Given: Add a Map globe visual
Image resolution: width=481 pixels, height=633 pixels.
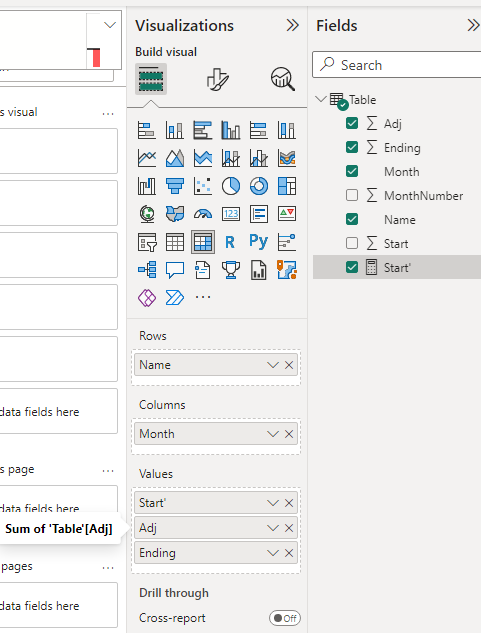Looking at the screenshot, I should tap(147, 214).
